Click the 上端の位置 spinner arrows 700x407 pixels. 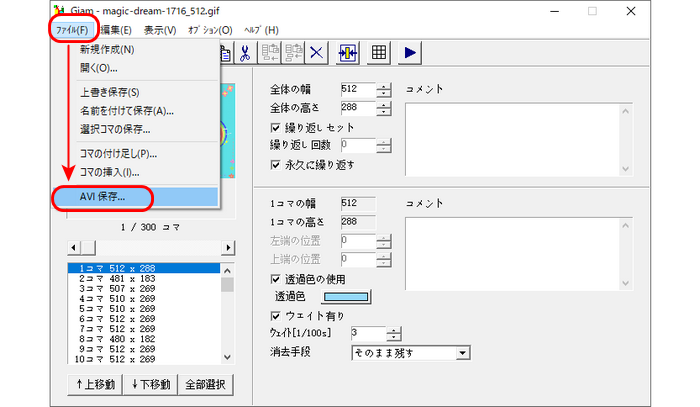pos(383,260)
